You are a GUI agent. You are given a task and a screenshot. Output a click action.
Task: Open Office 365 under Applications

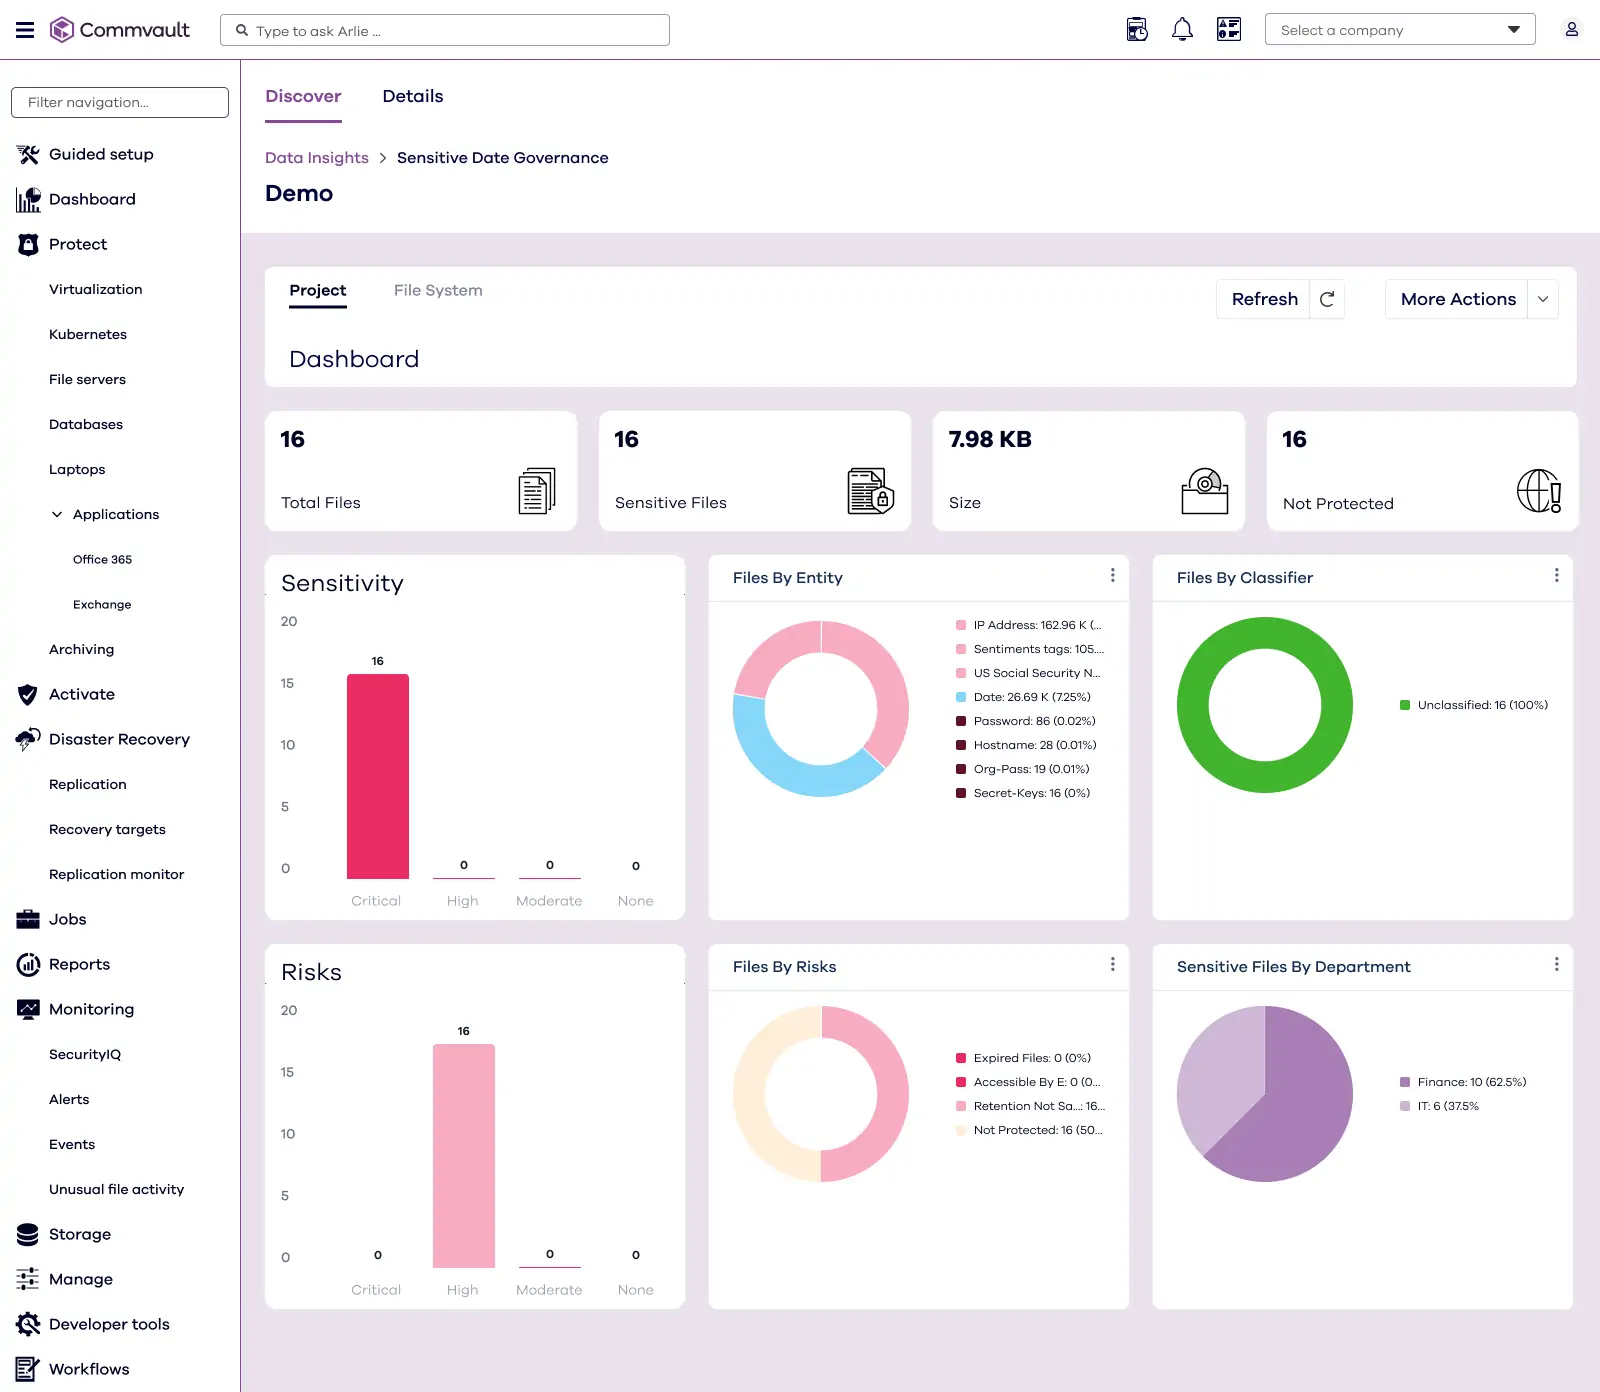tap(102, 559)
